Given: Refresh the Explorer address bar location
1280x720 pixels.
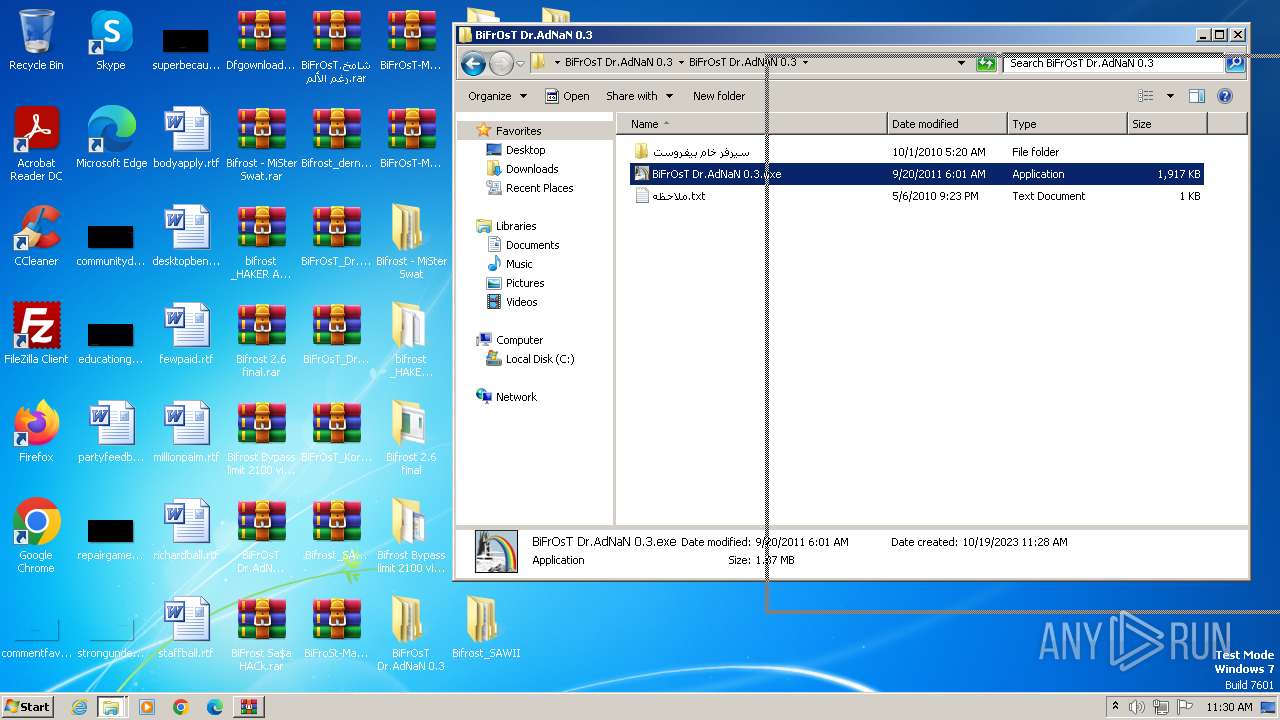Looking at the screenshot, I should tap(986, 63).
